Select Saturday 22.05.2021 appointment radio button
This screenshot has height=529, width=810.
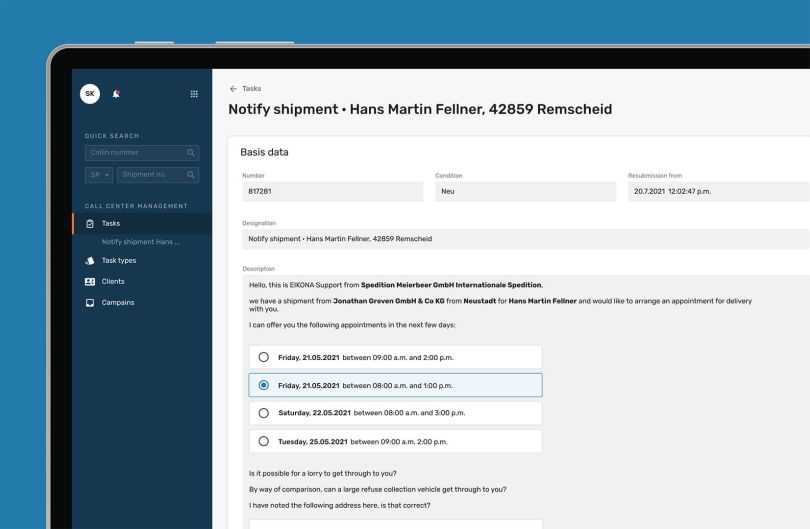pyautogui.click(x=264, y=413)
